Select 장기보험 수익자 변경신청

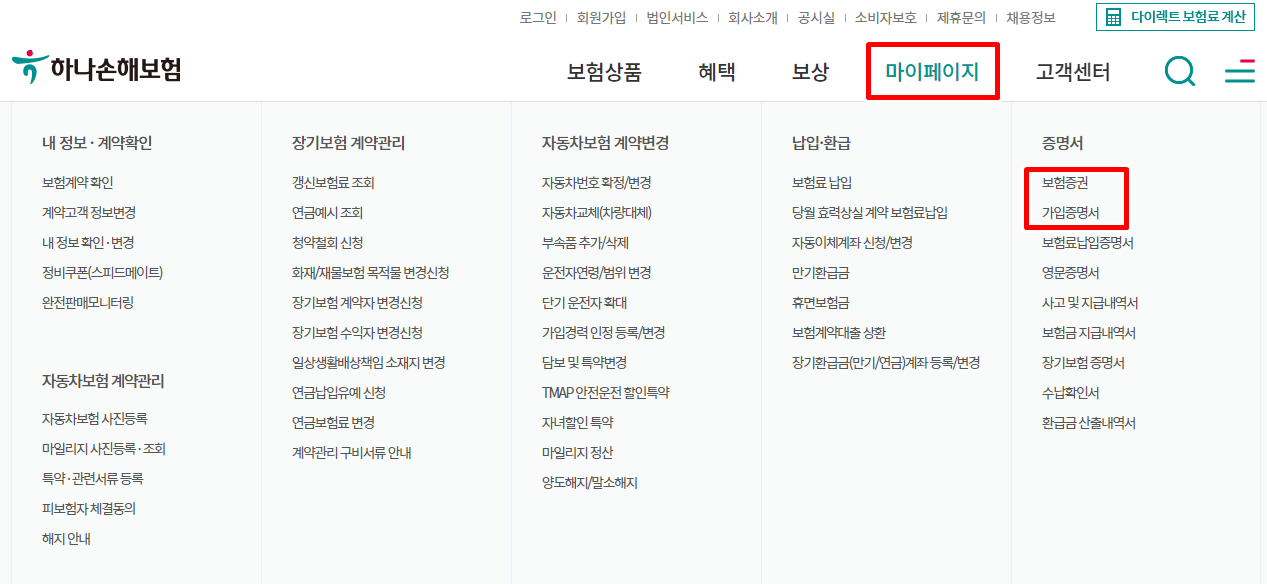point(357,333)
